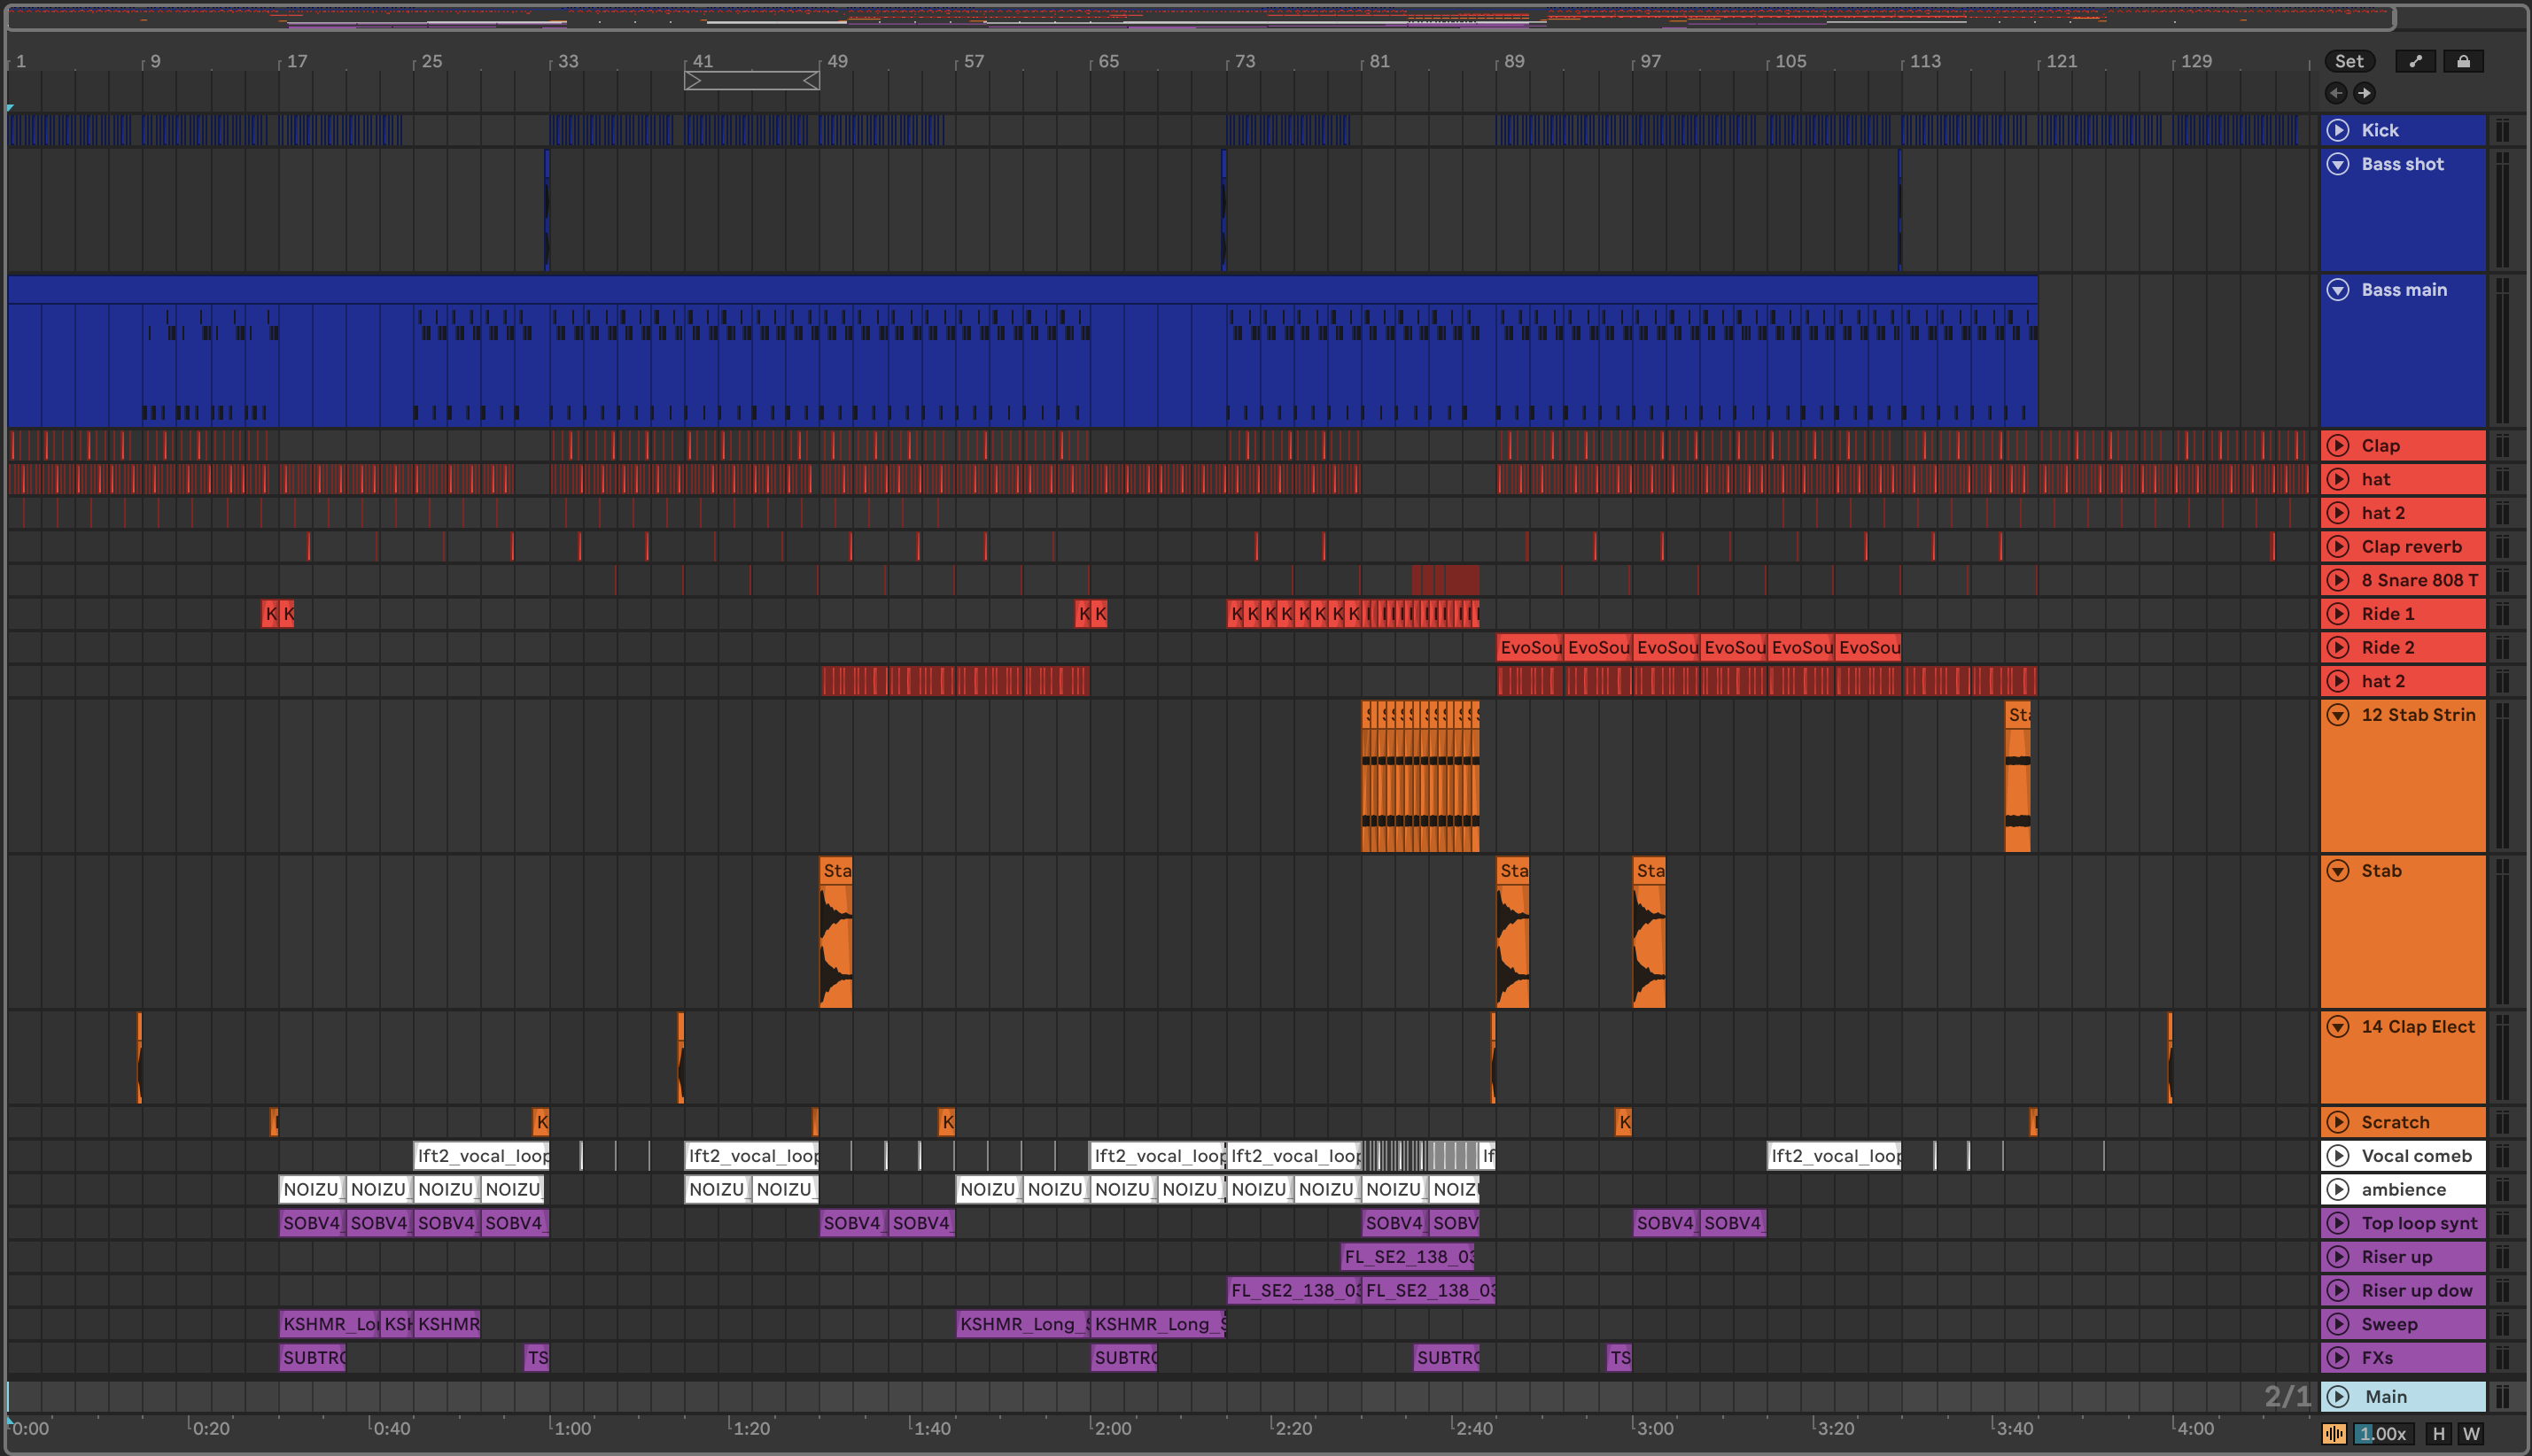Click the arrangement overview bar at top
Image resolution: width=2532 pixels, height=1456 pixels.
[1200, 17]
